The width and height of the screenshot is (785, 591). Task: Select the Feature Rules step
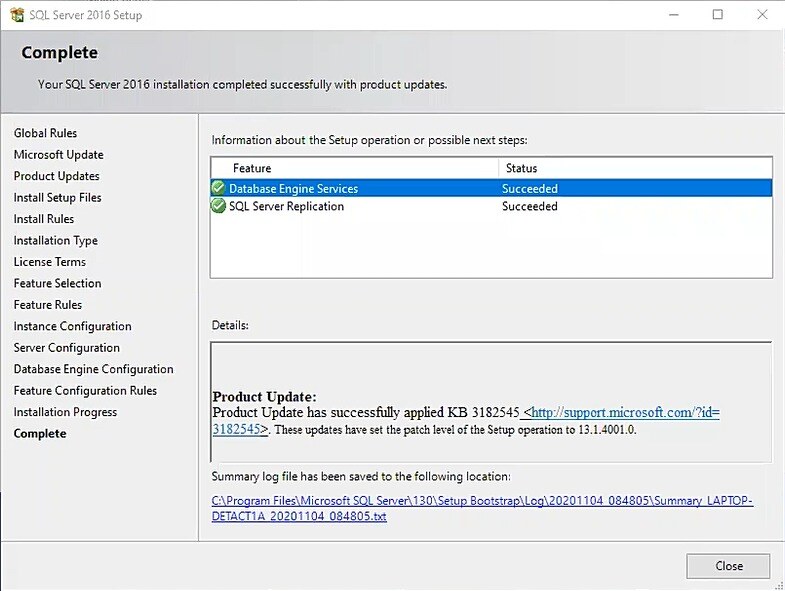[48, 305]
